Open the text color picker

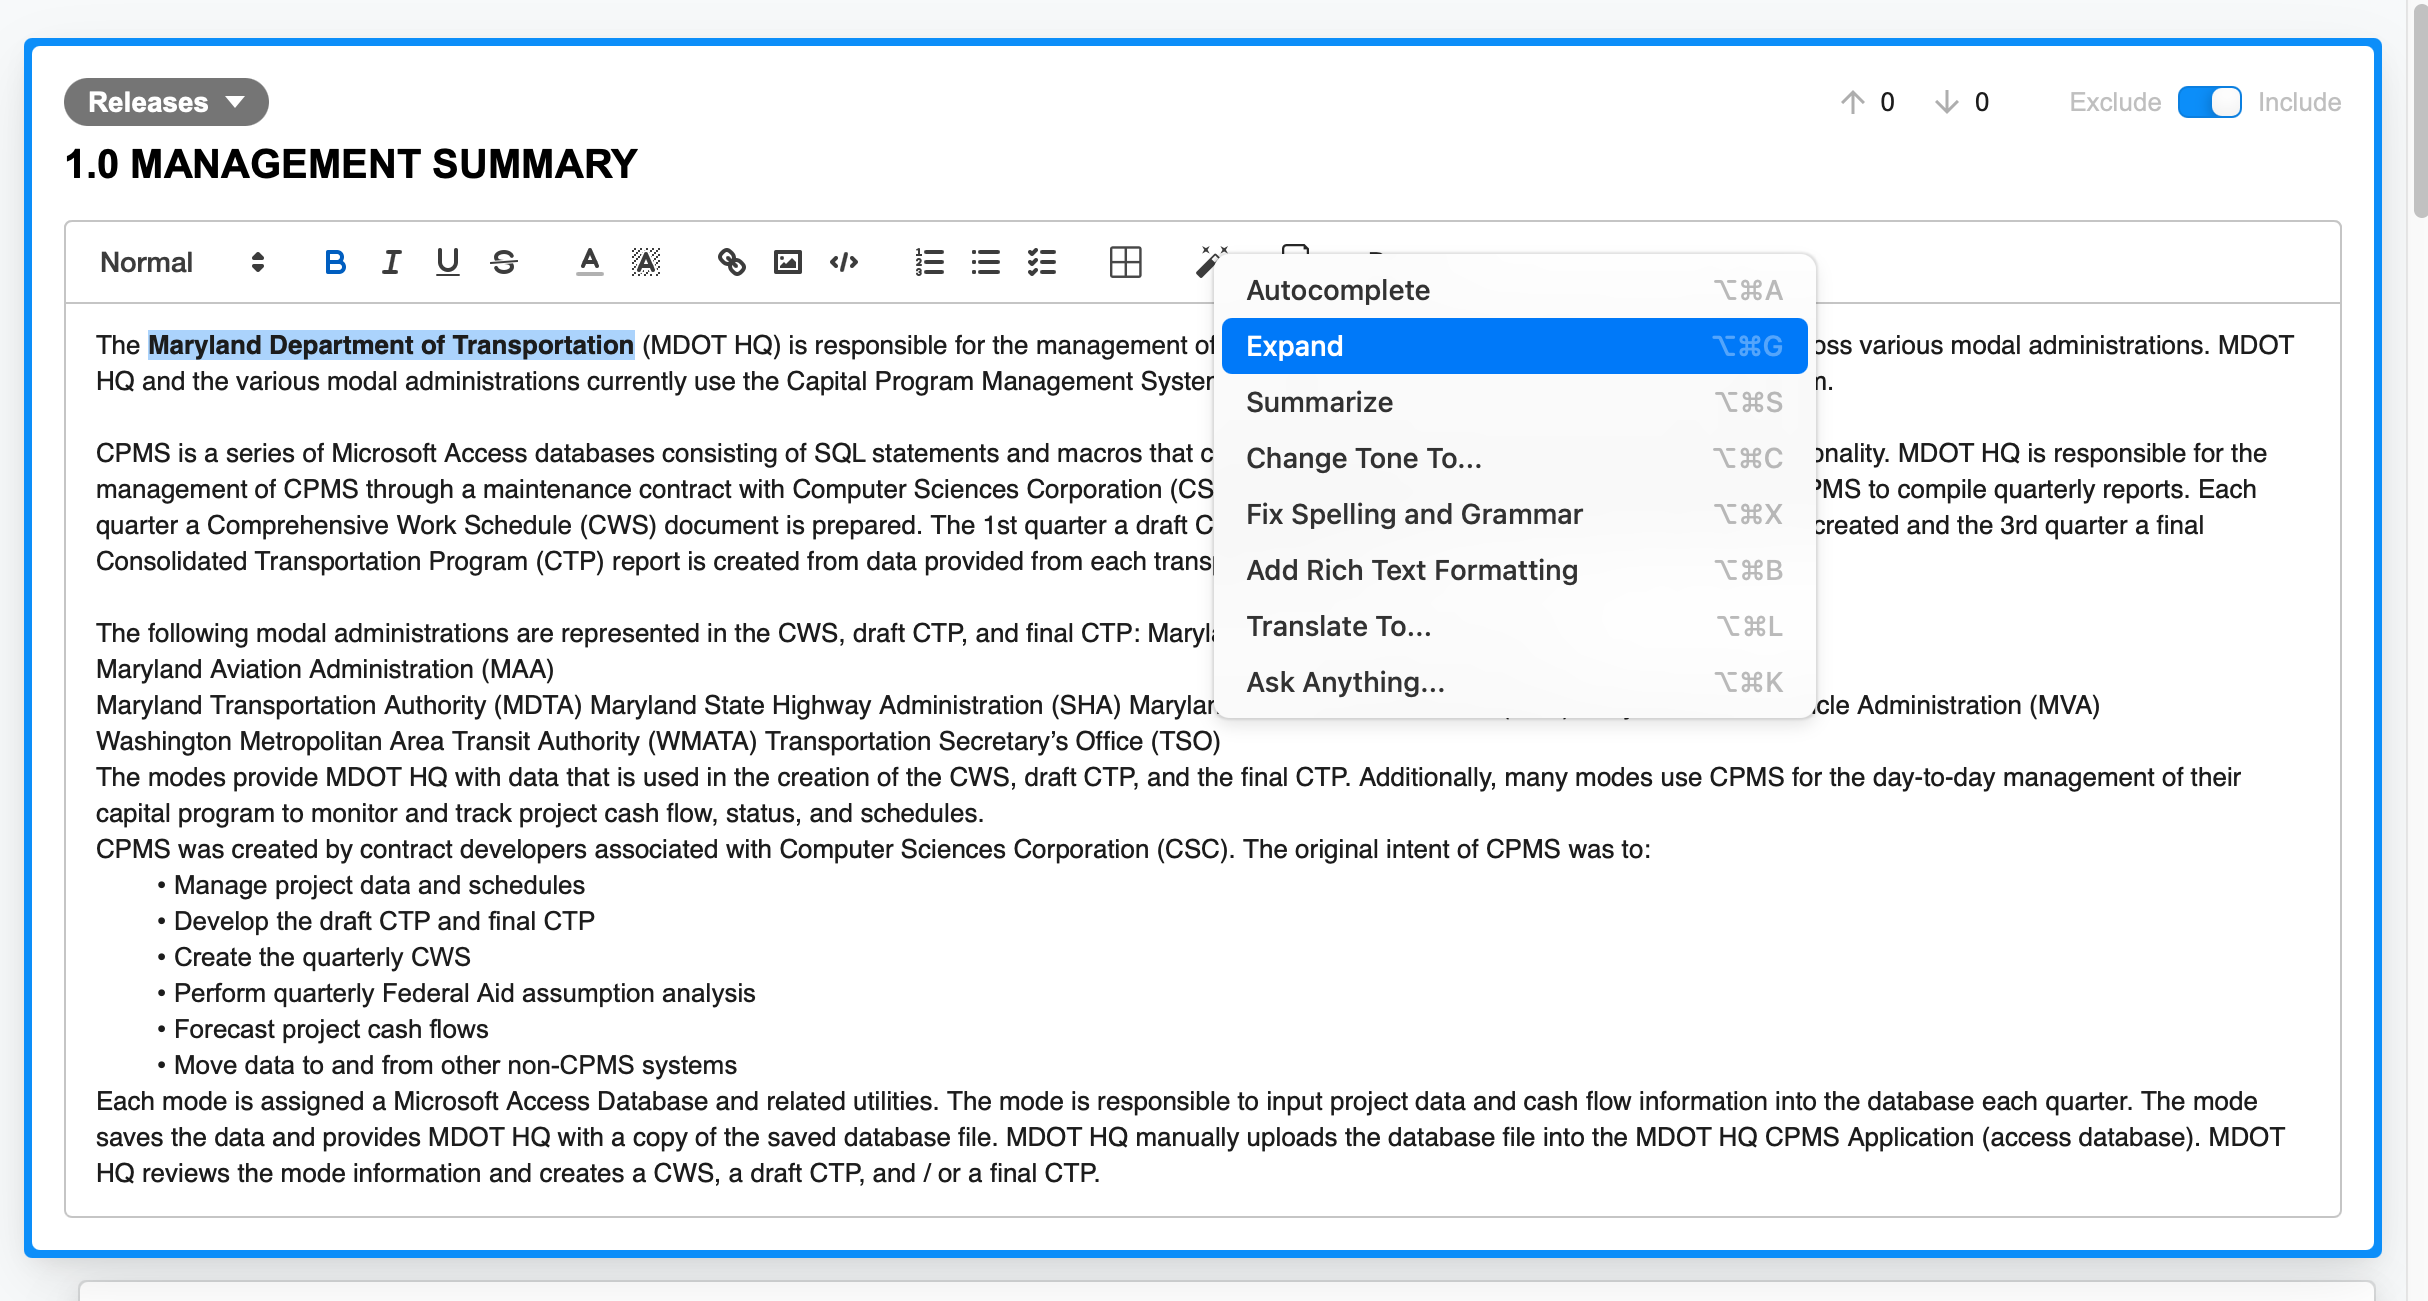pyautogui.click(x=590, y=262)
